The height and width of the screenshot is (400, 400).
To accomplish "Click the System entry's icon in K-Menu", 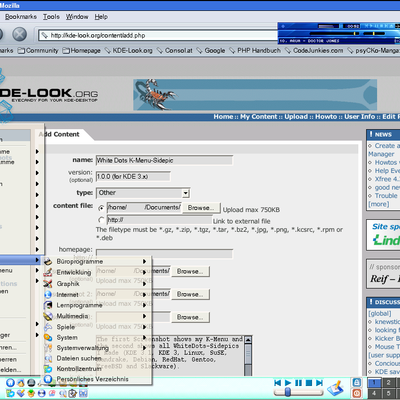I will 48,338.
